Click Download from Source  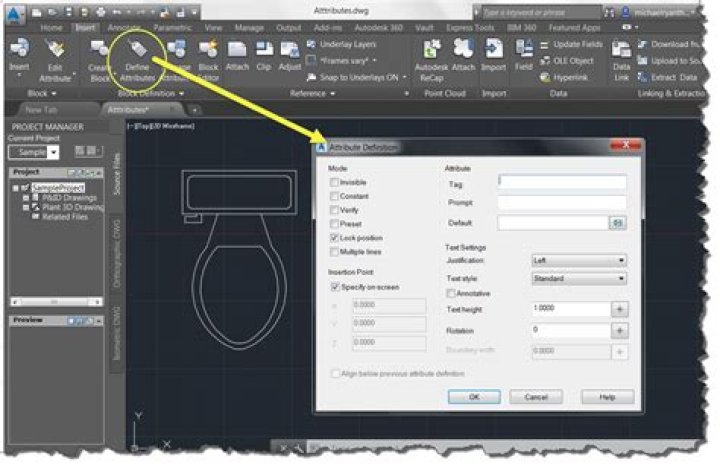pos(670,44)
